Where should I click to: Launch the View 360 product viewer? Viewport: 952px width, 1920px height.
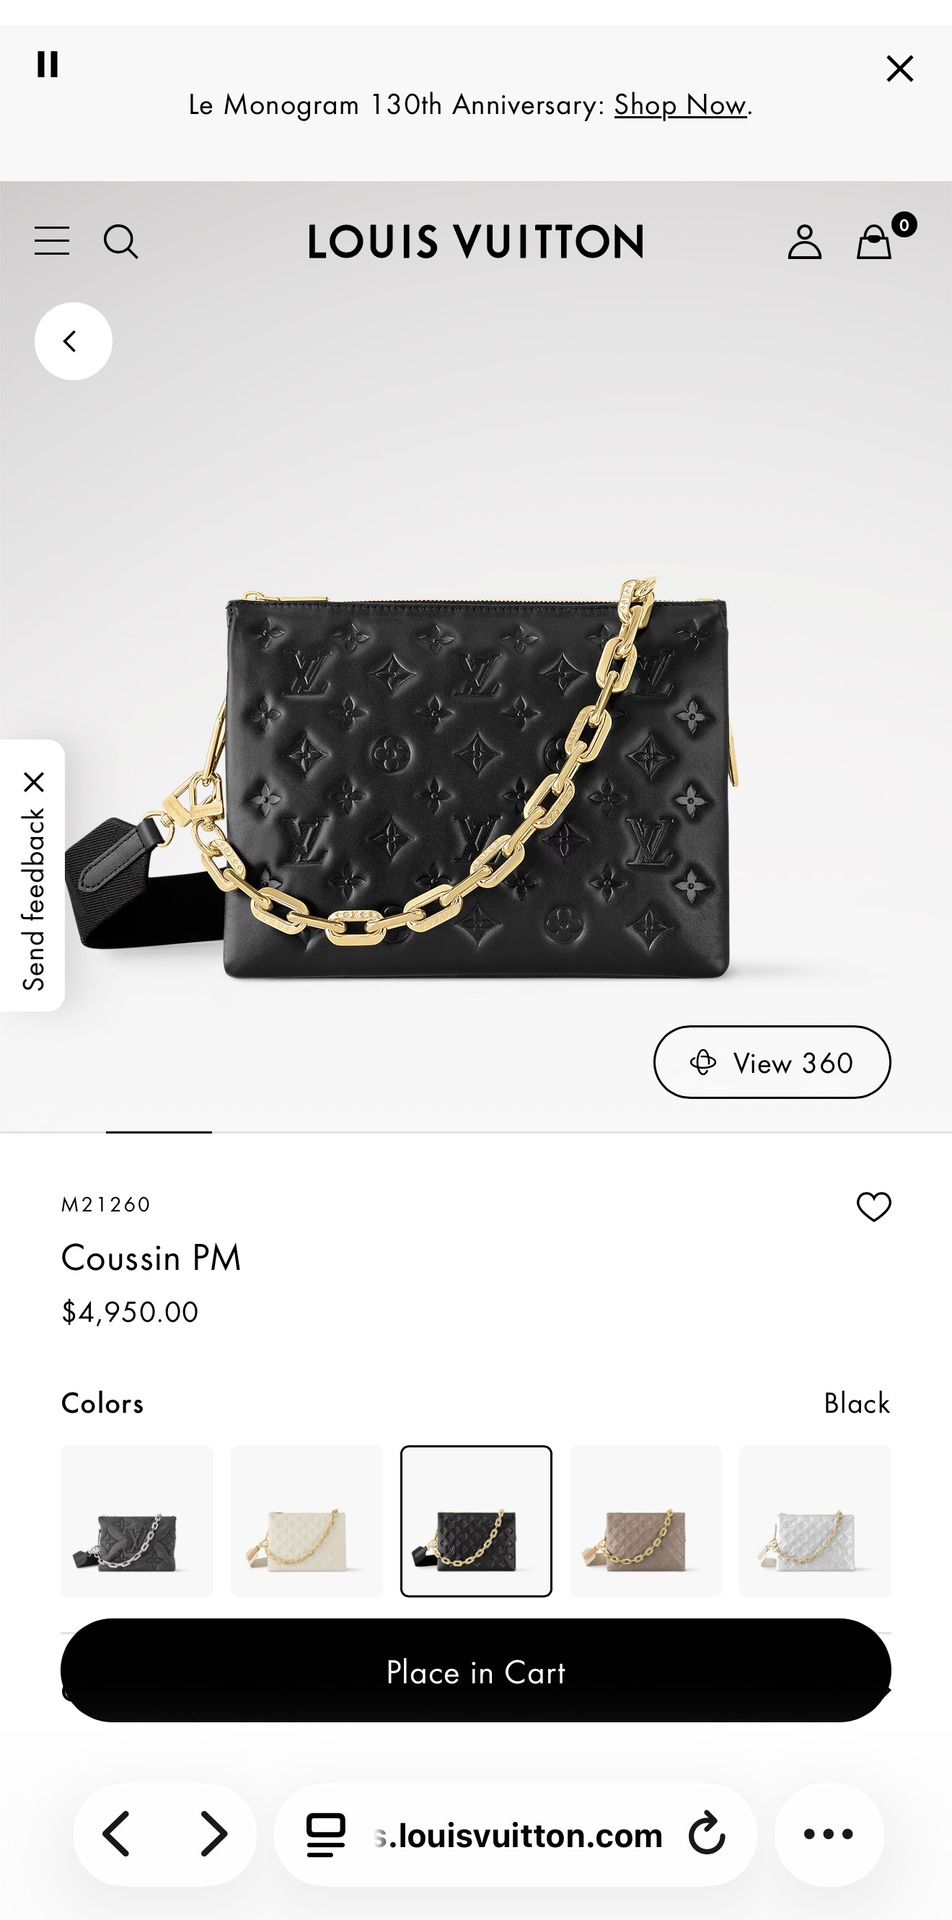(x=772, y=1062)
